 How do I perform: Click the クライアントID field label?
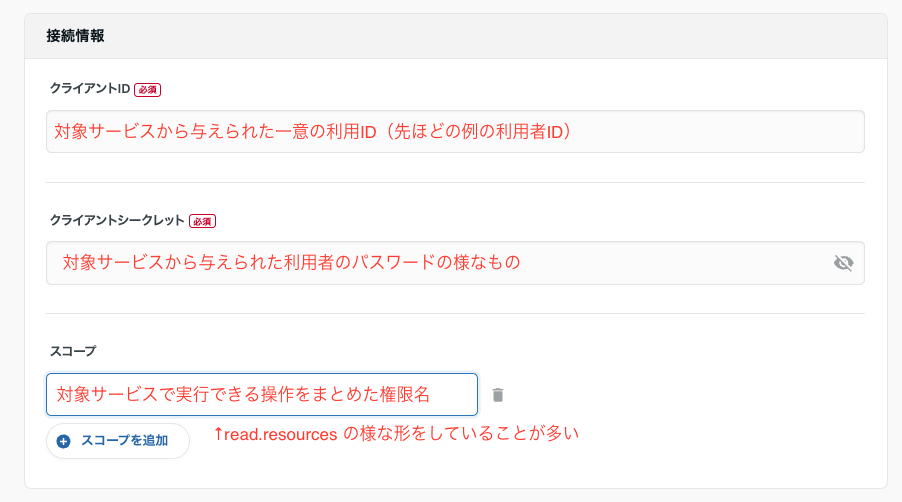[90, 89]
